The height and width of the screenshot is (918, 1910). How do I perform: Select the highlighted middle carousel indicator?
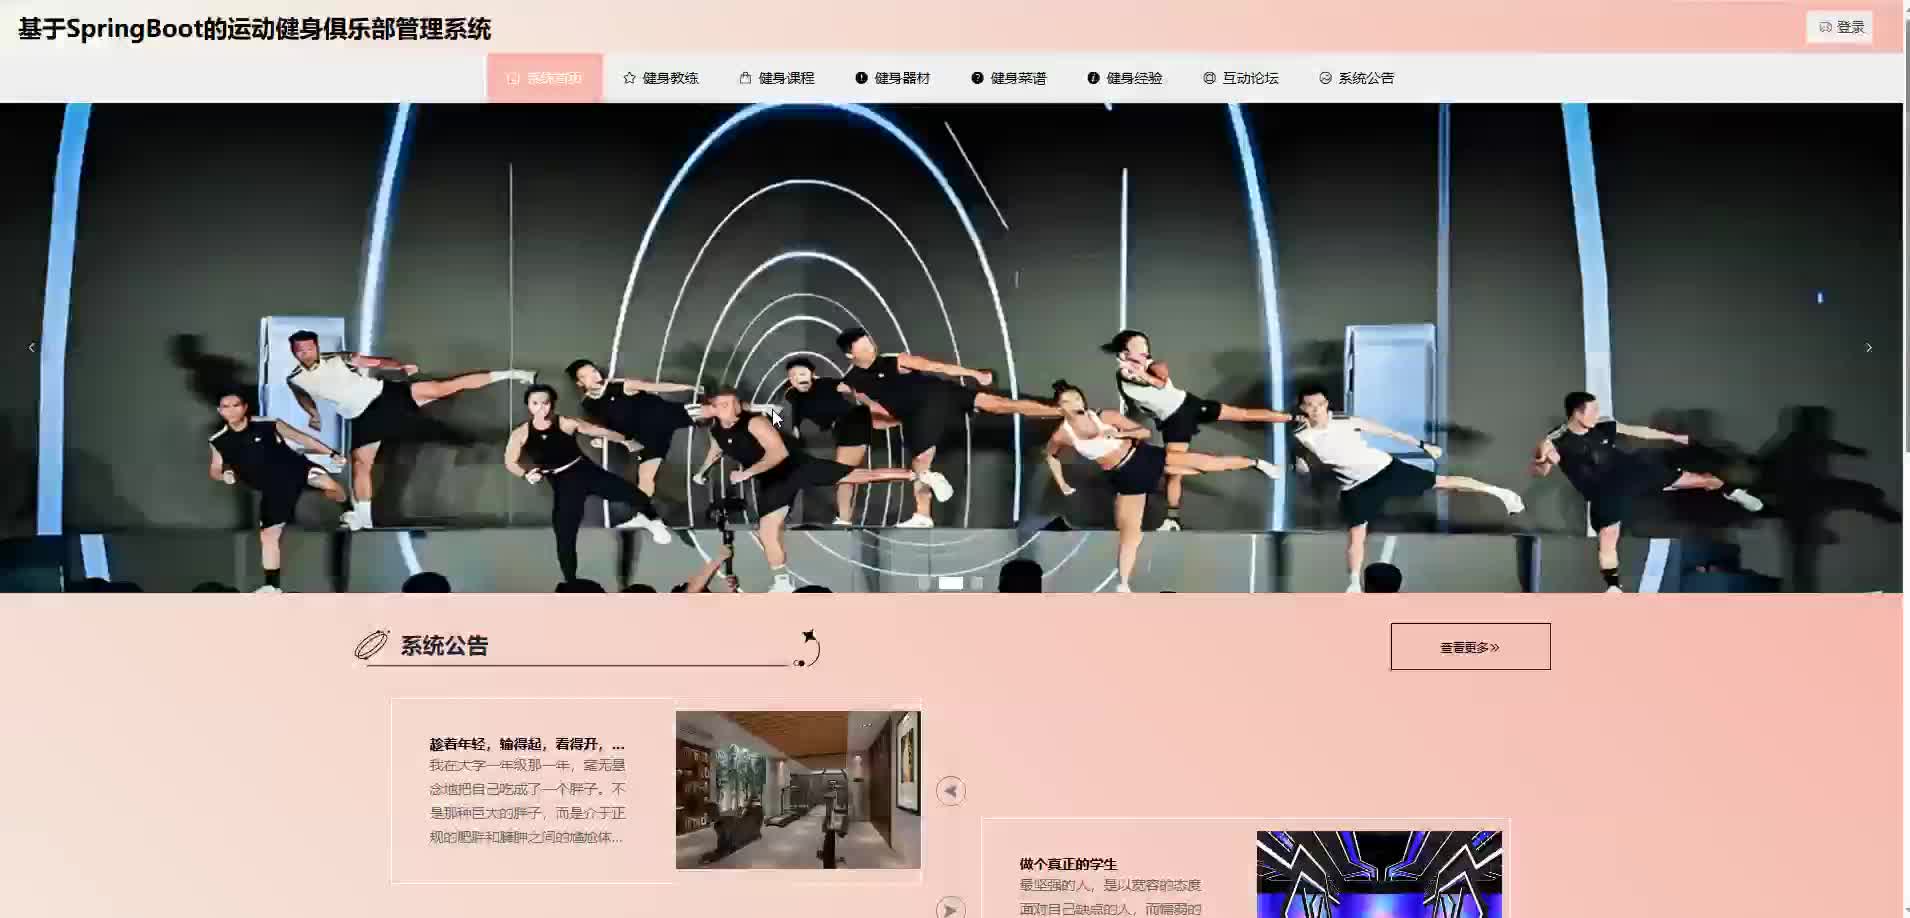coord(951,582)
